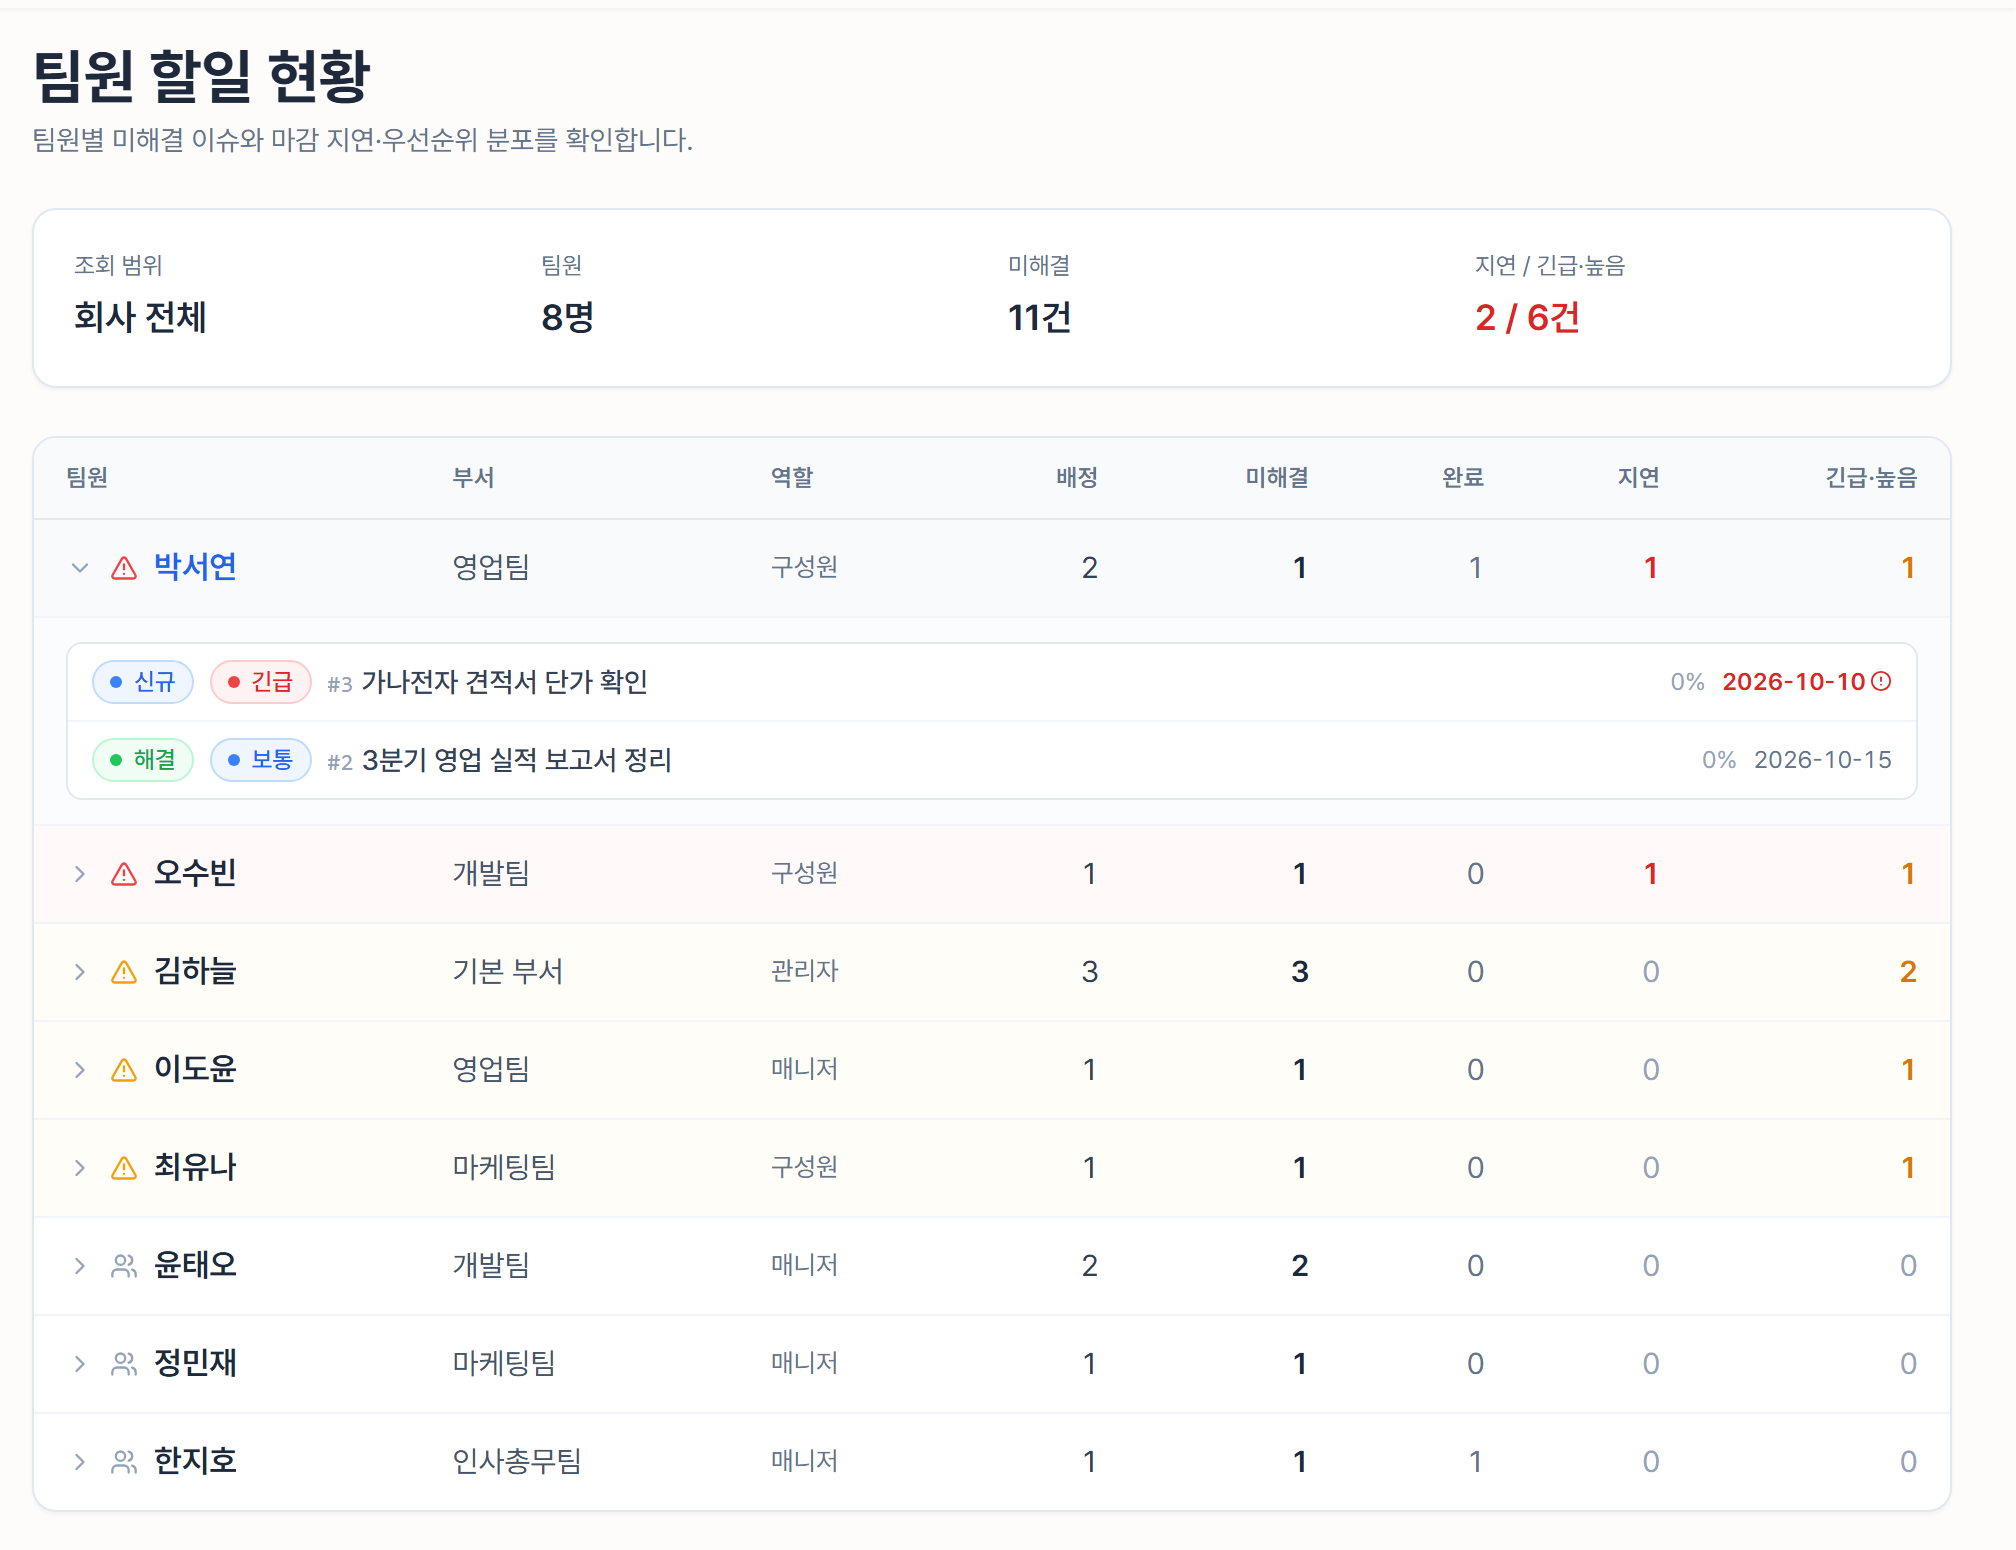This screenshot has width=2016, height=1550.
Task: Open member name 이도윤
Action: pos(195,1069)
